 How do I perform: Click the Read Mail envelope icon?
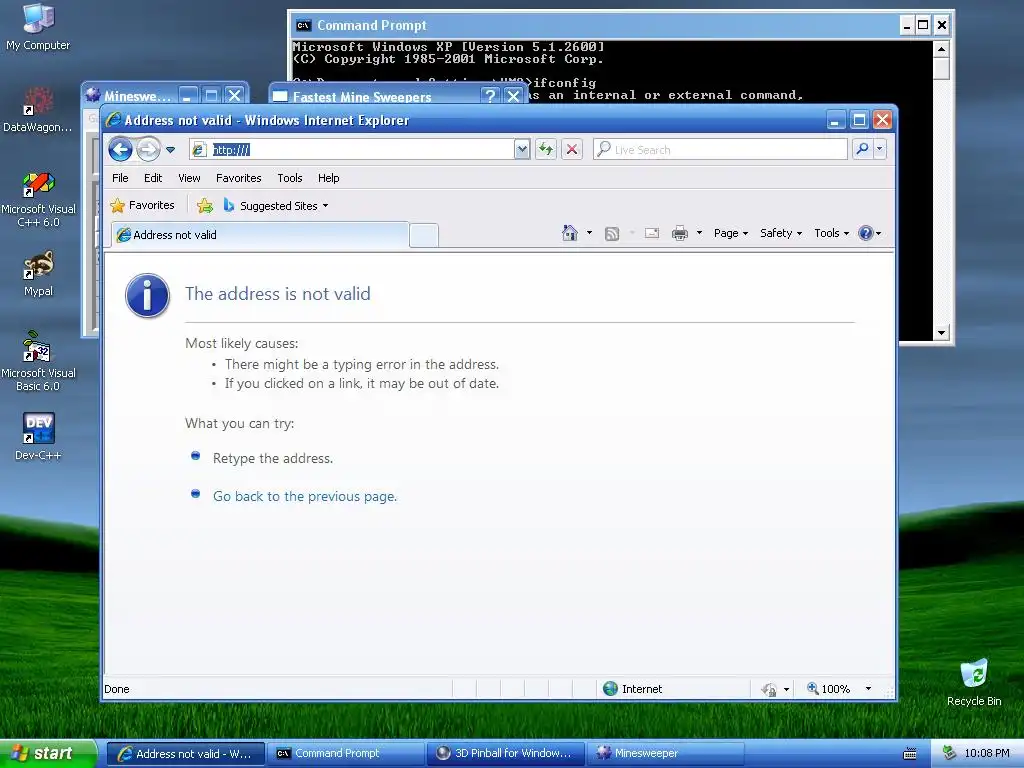click(652, 233)
